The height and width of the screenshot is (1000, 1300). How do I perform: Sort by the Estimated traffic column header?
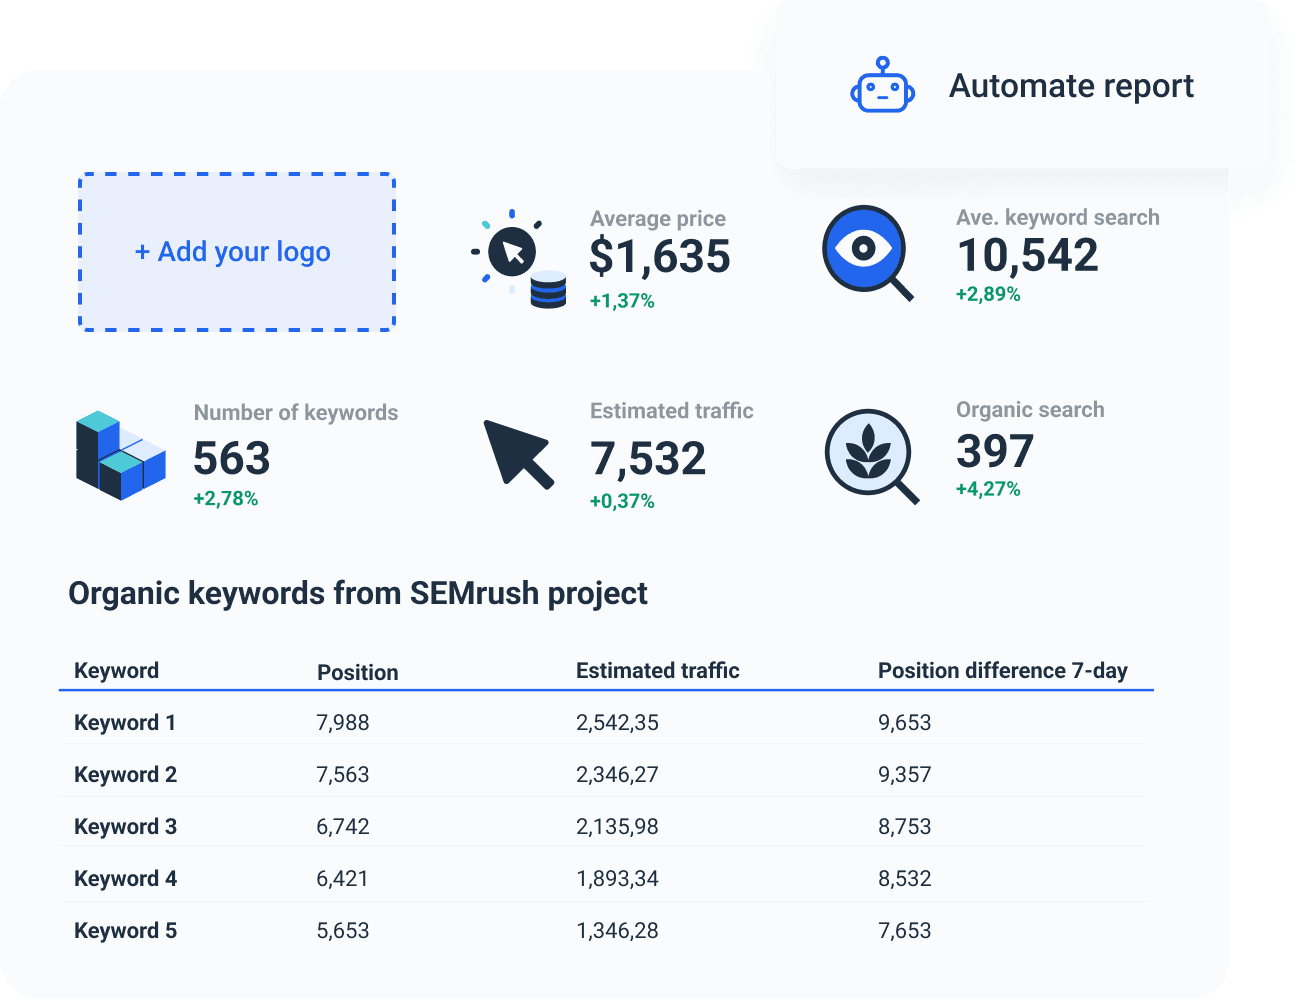[x=657, y=670]
